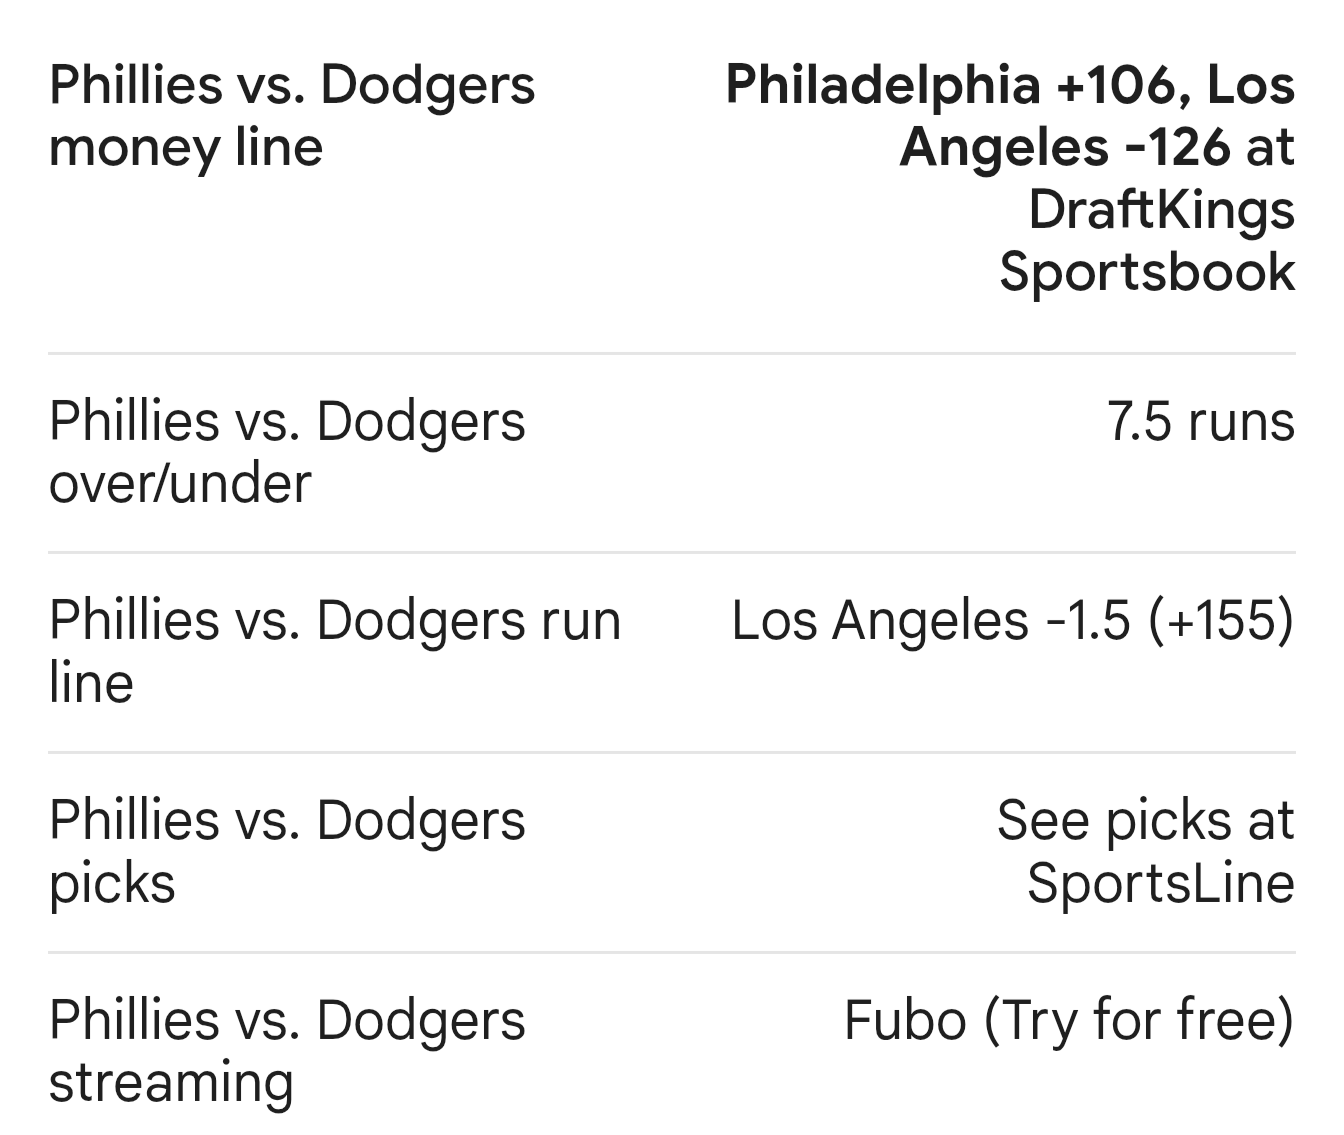The height and width of the screenshot is (1135, 1344).
Task: Click the word picks under Phillies vs. Dodgers
Action: tap(112, 883)
